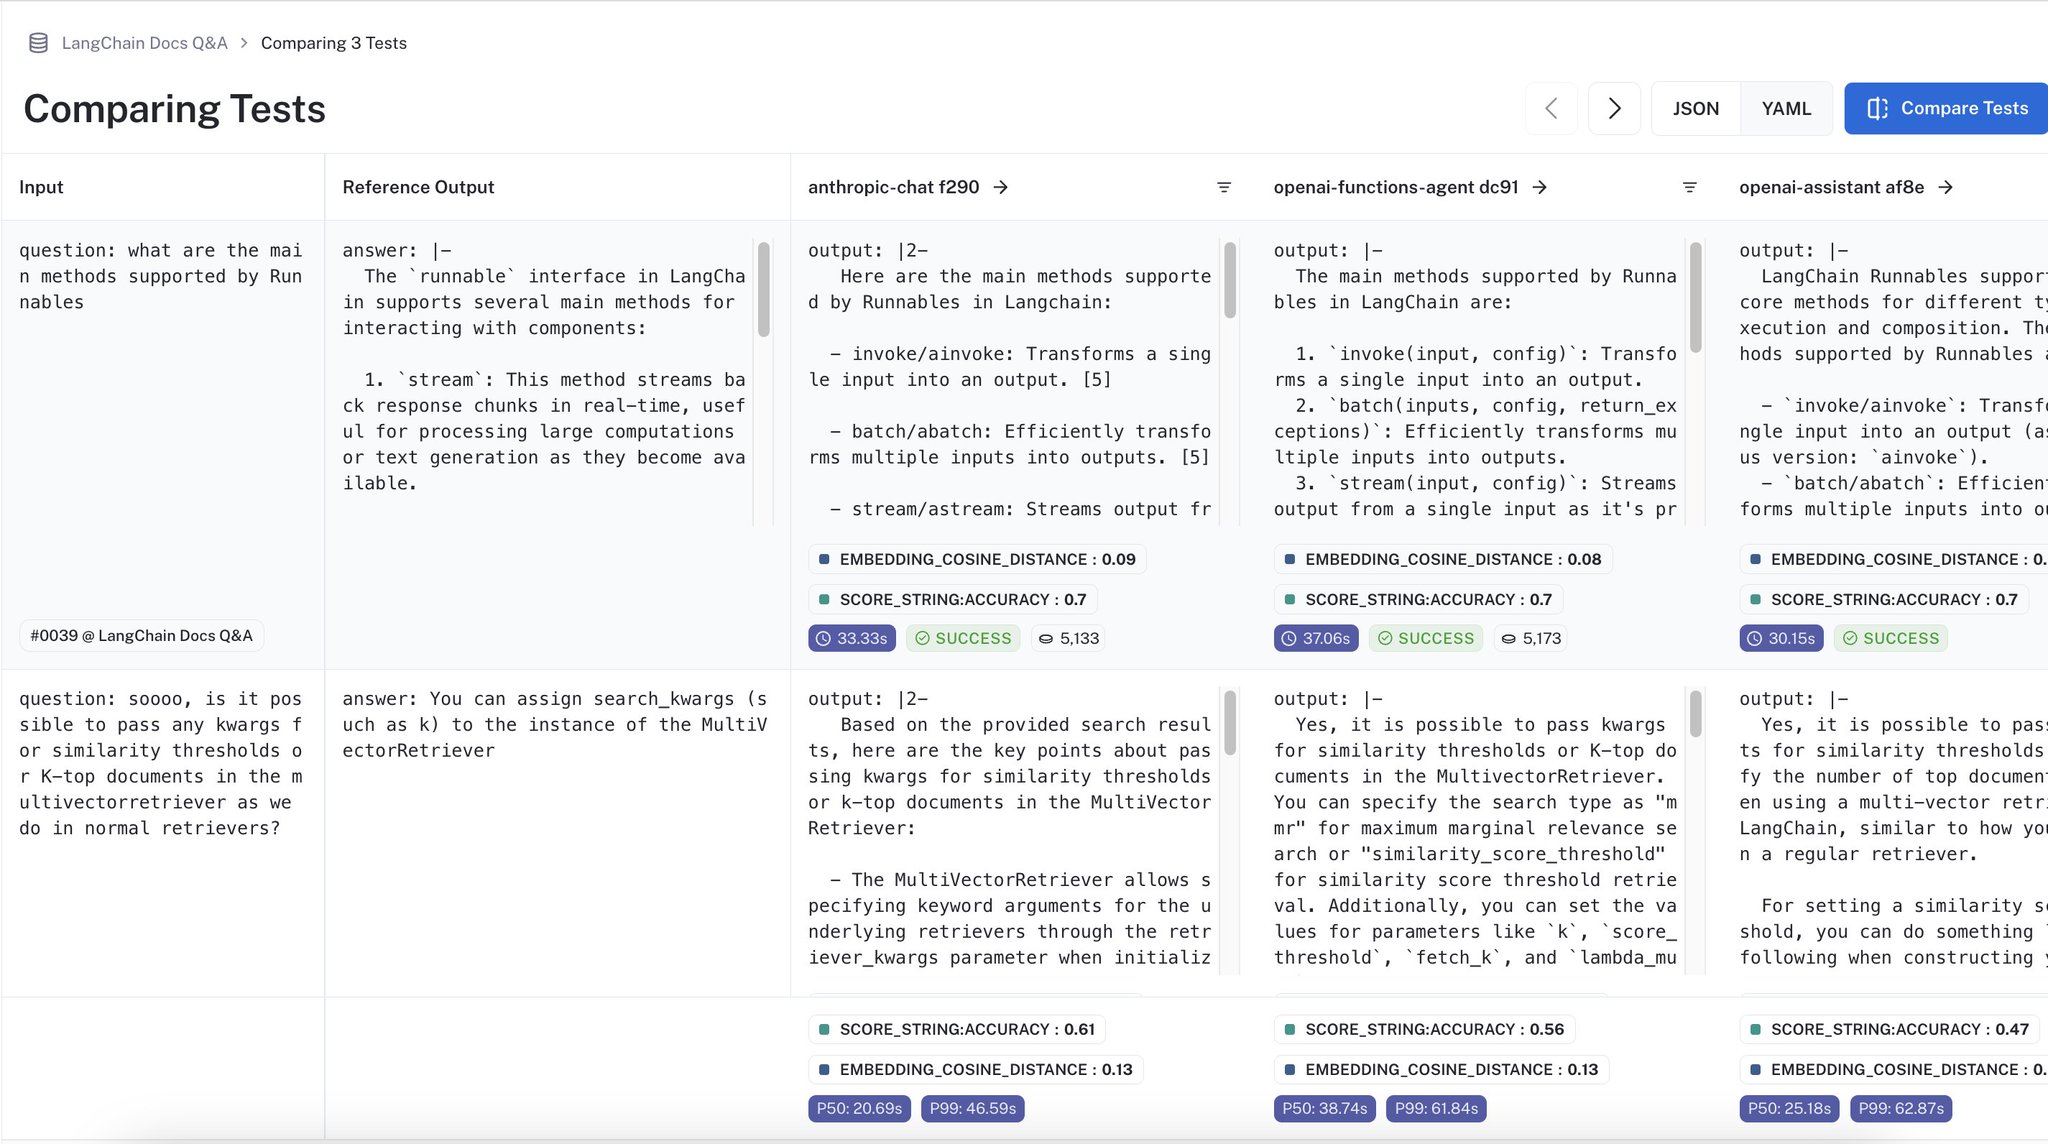Click first-row SCORE_STRING:ACCURACY 0.7 under anthropic-chat
2048x1144 pixels.
[x=952, y=599]
